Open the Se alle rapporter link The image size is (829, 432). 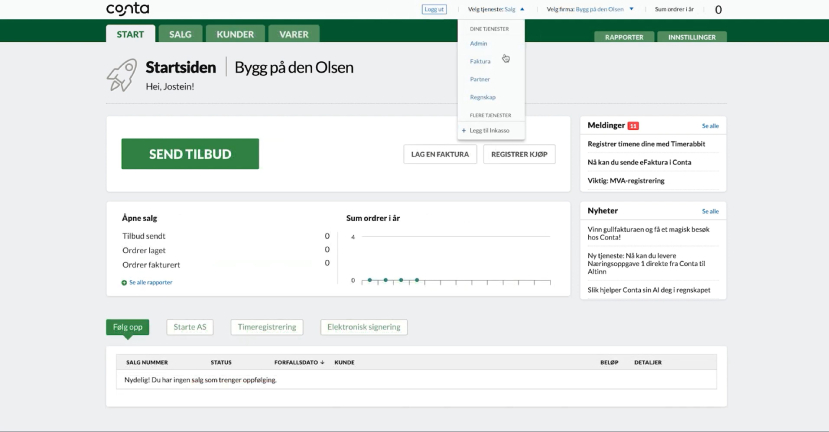coord(151,282)
